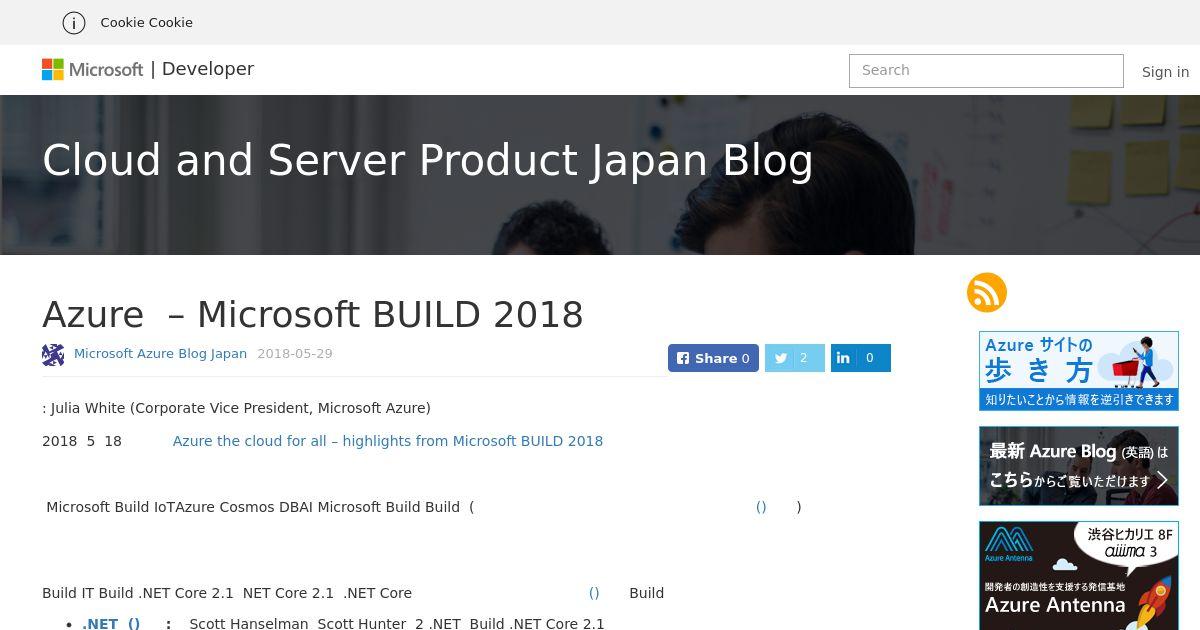Open the orange RSS feed icon
This screenshot has width=1200, height=630.
tap(986, 293)
